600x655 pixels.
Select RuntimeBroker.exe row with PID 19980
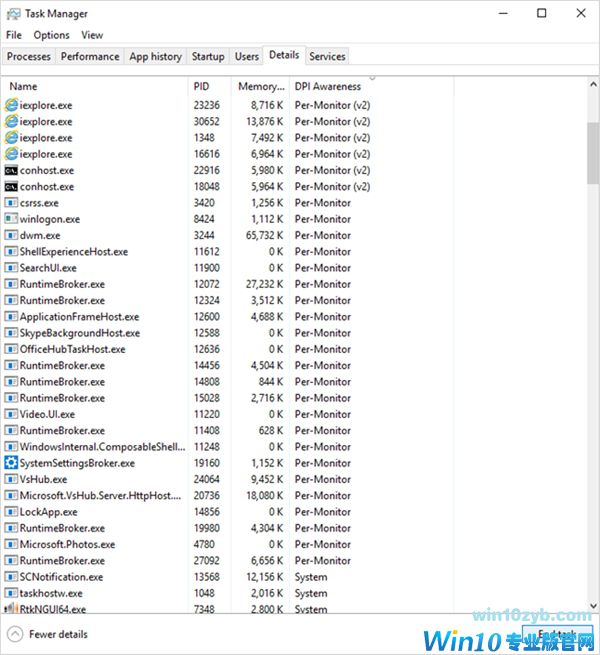[229, 528]
